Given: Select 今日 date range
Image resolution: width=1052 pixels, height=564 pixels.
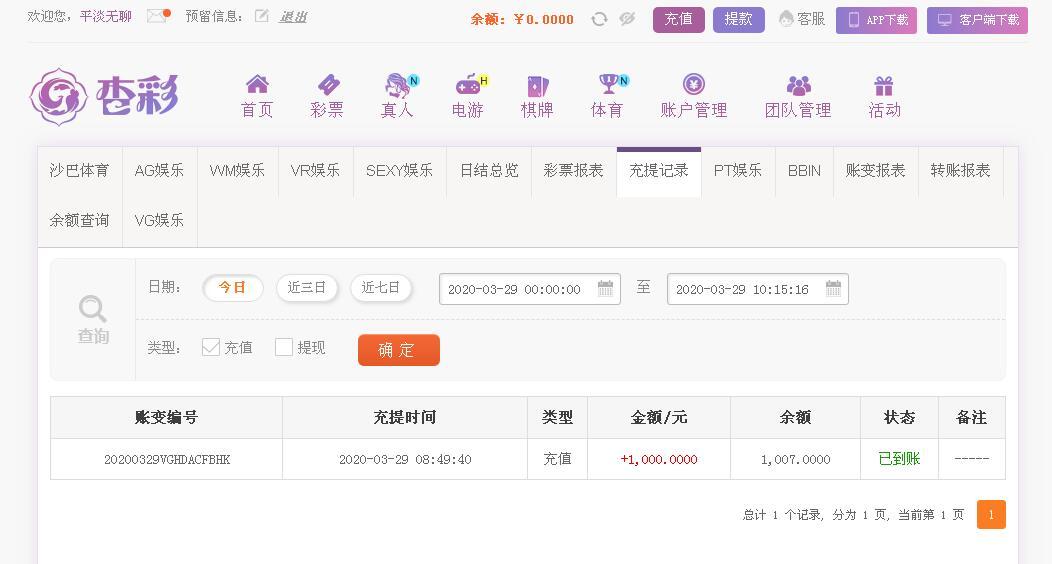Looking at the screenshot, I should tap(232, 288).
